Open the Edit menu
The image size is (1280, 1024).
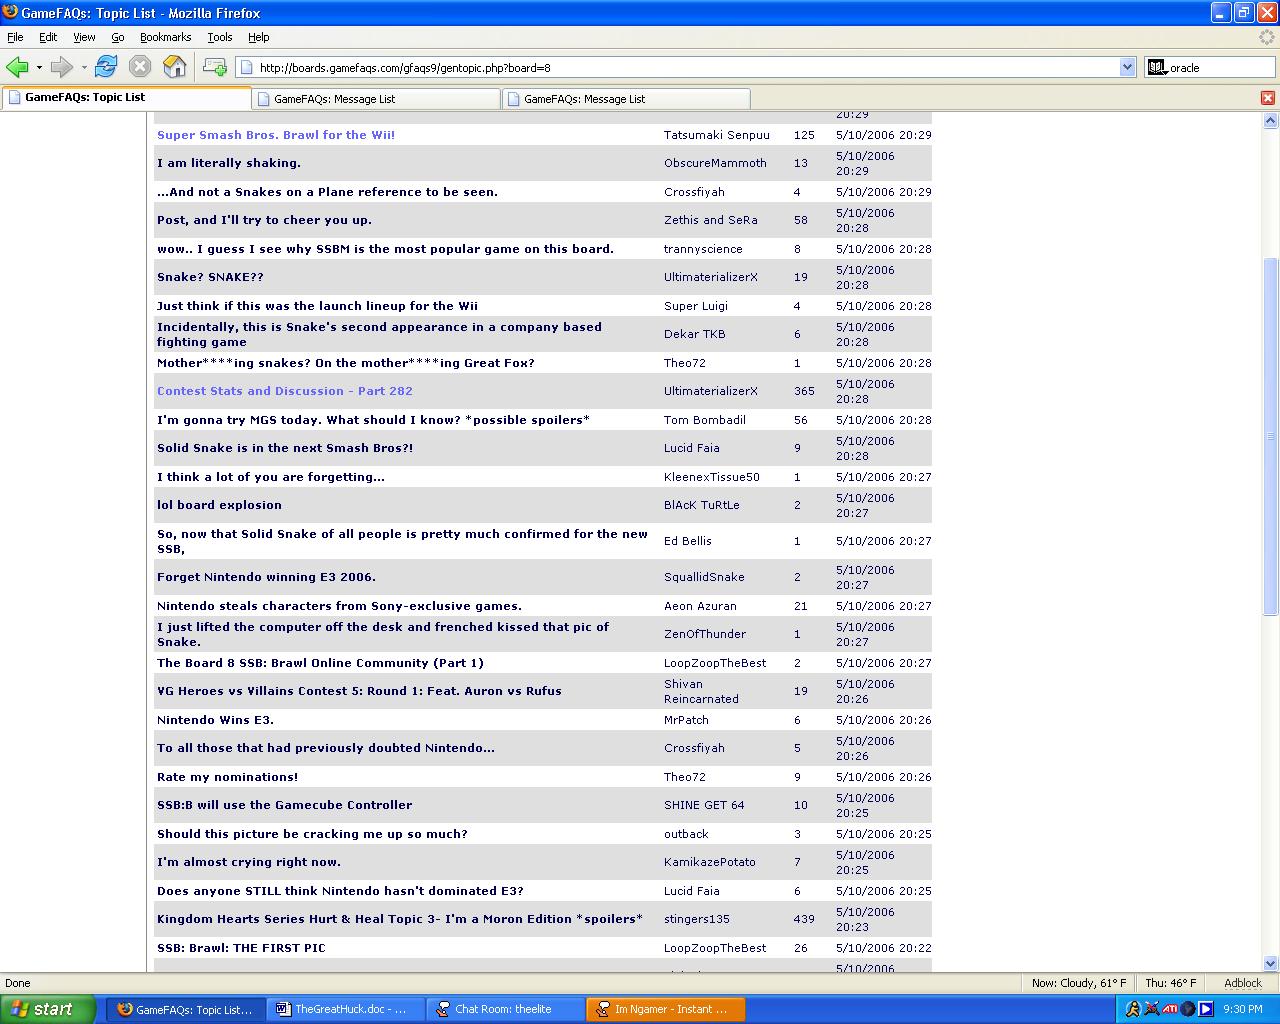pyautogui.click(x=48, y=37)
